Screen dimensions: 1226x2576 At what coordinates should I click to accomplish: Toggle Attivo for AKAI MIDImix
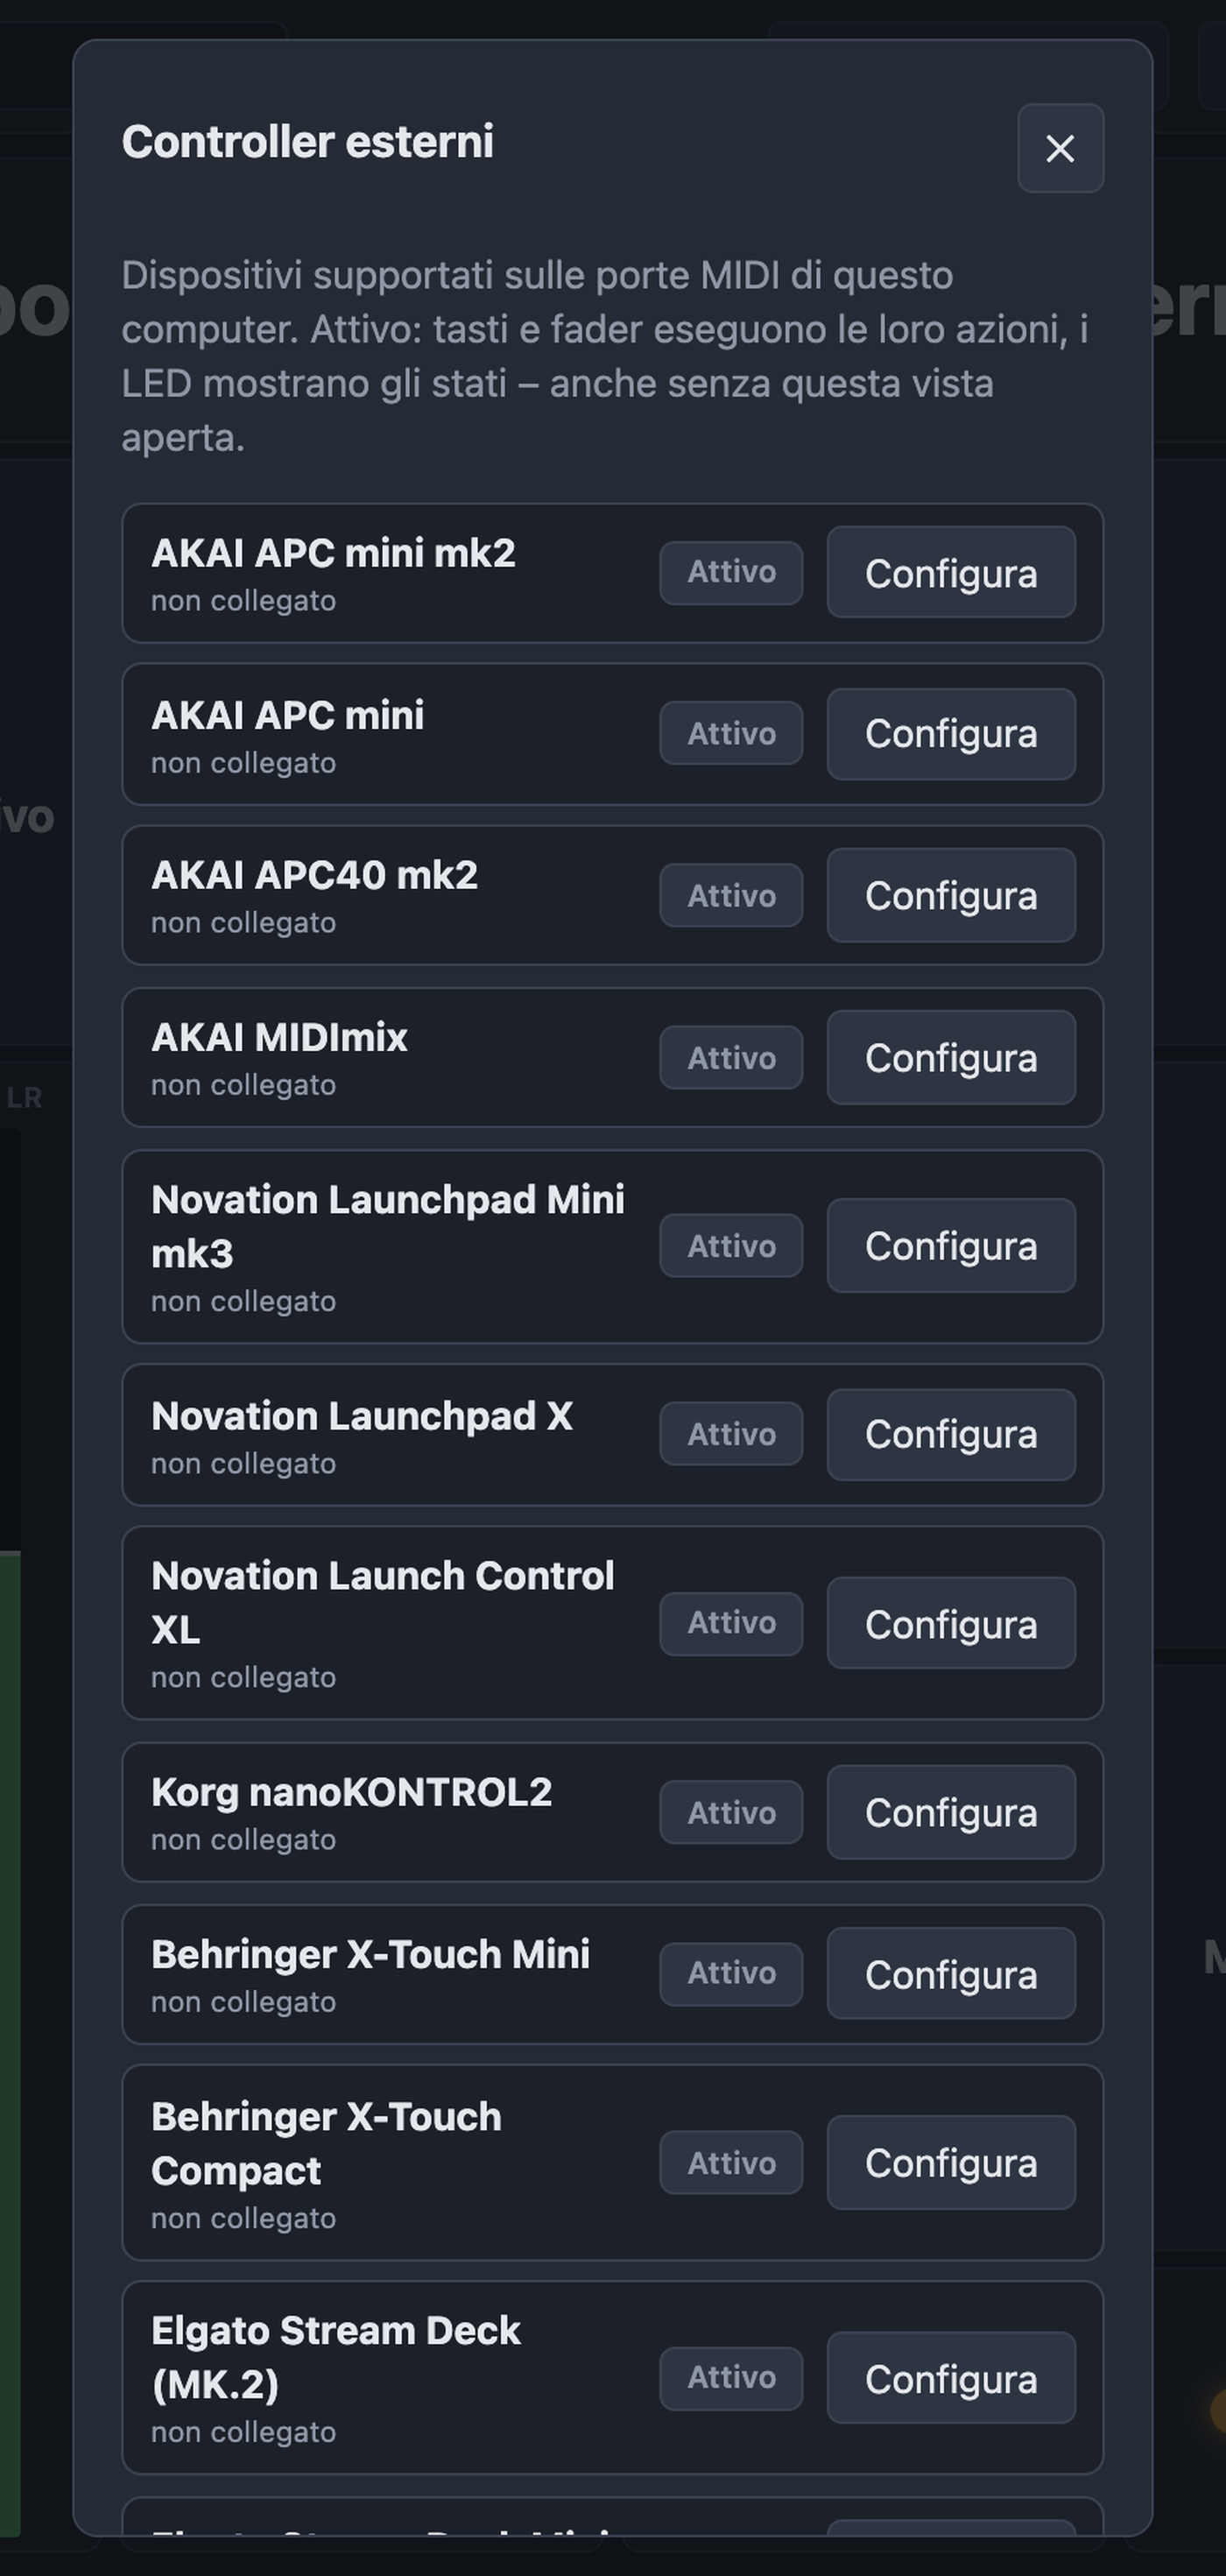click(x=731, y=1057)
